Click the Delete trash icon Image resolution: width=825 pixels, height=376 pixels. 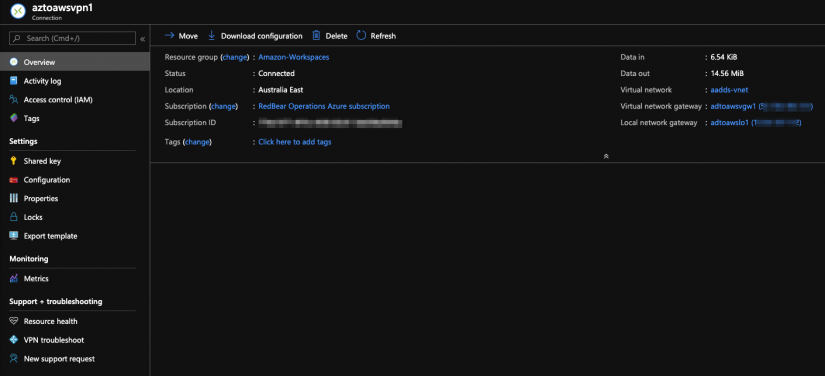click(x=316, y=36)
